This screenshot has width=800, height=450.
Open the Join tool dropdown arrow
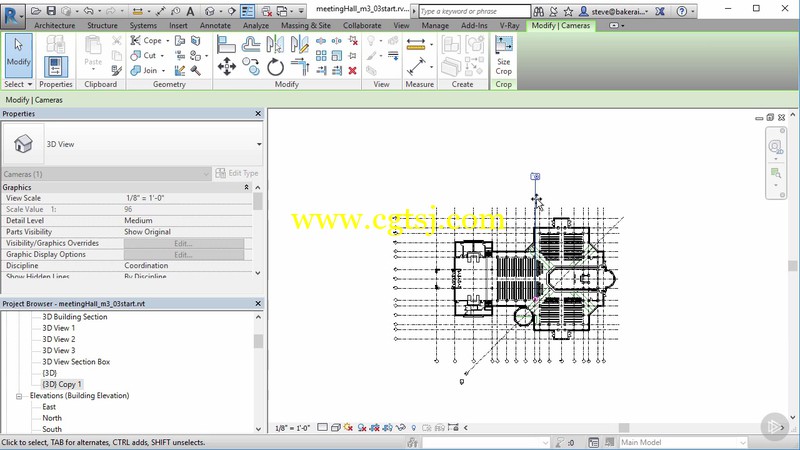click(163, 71)
